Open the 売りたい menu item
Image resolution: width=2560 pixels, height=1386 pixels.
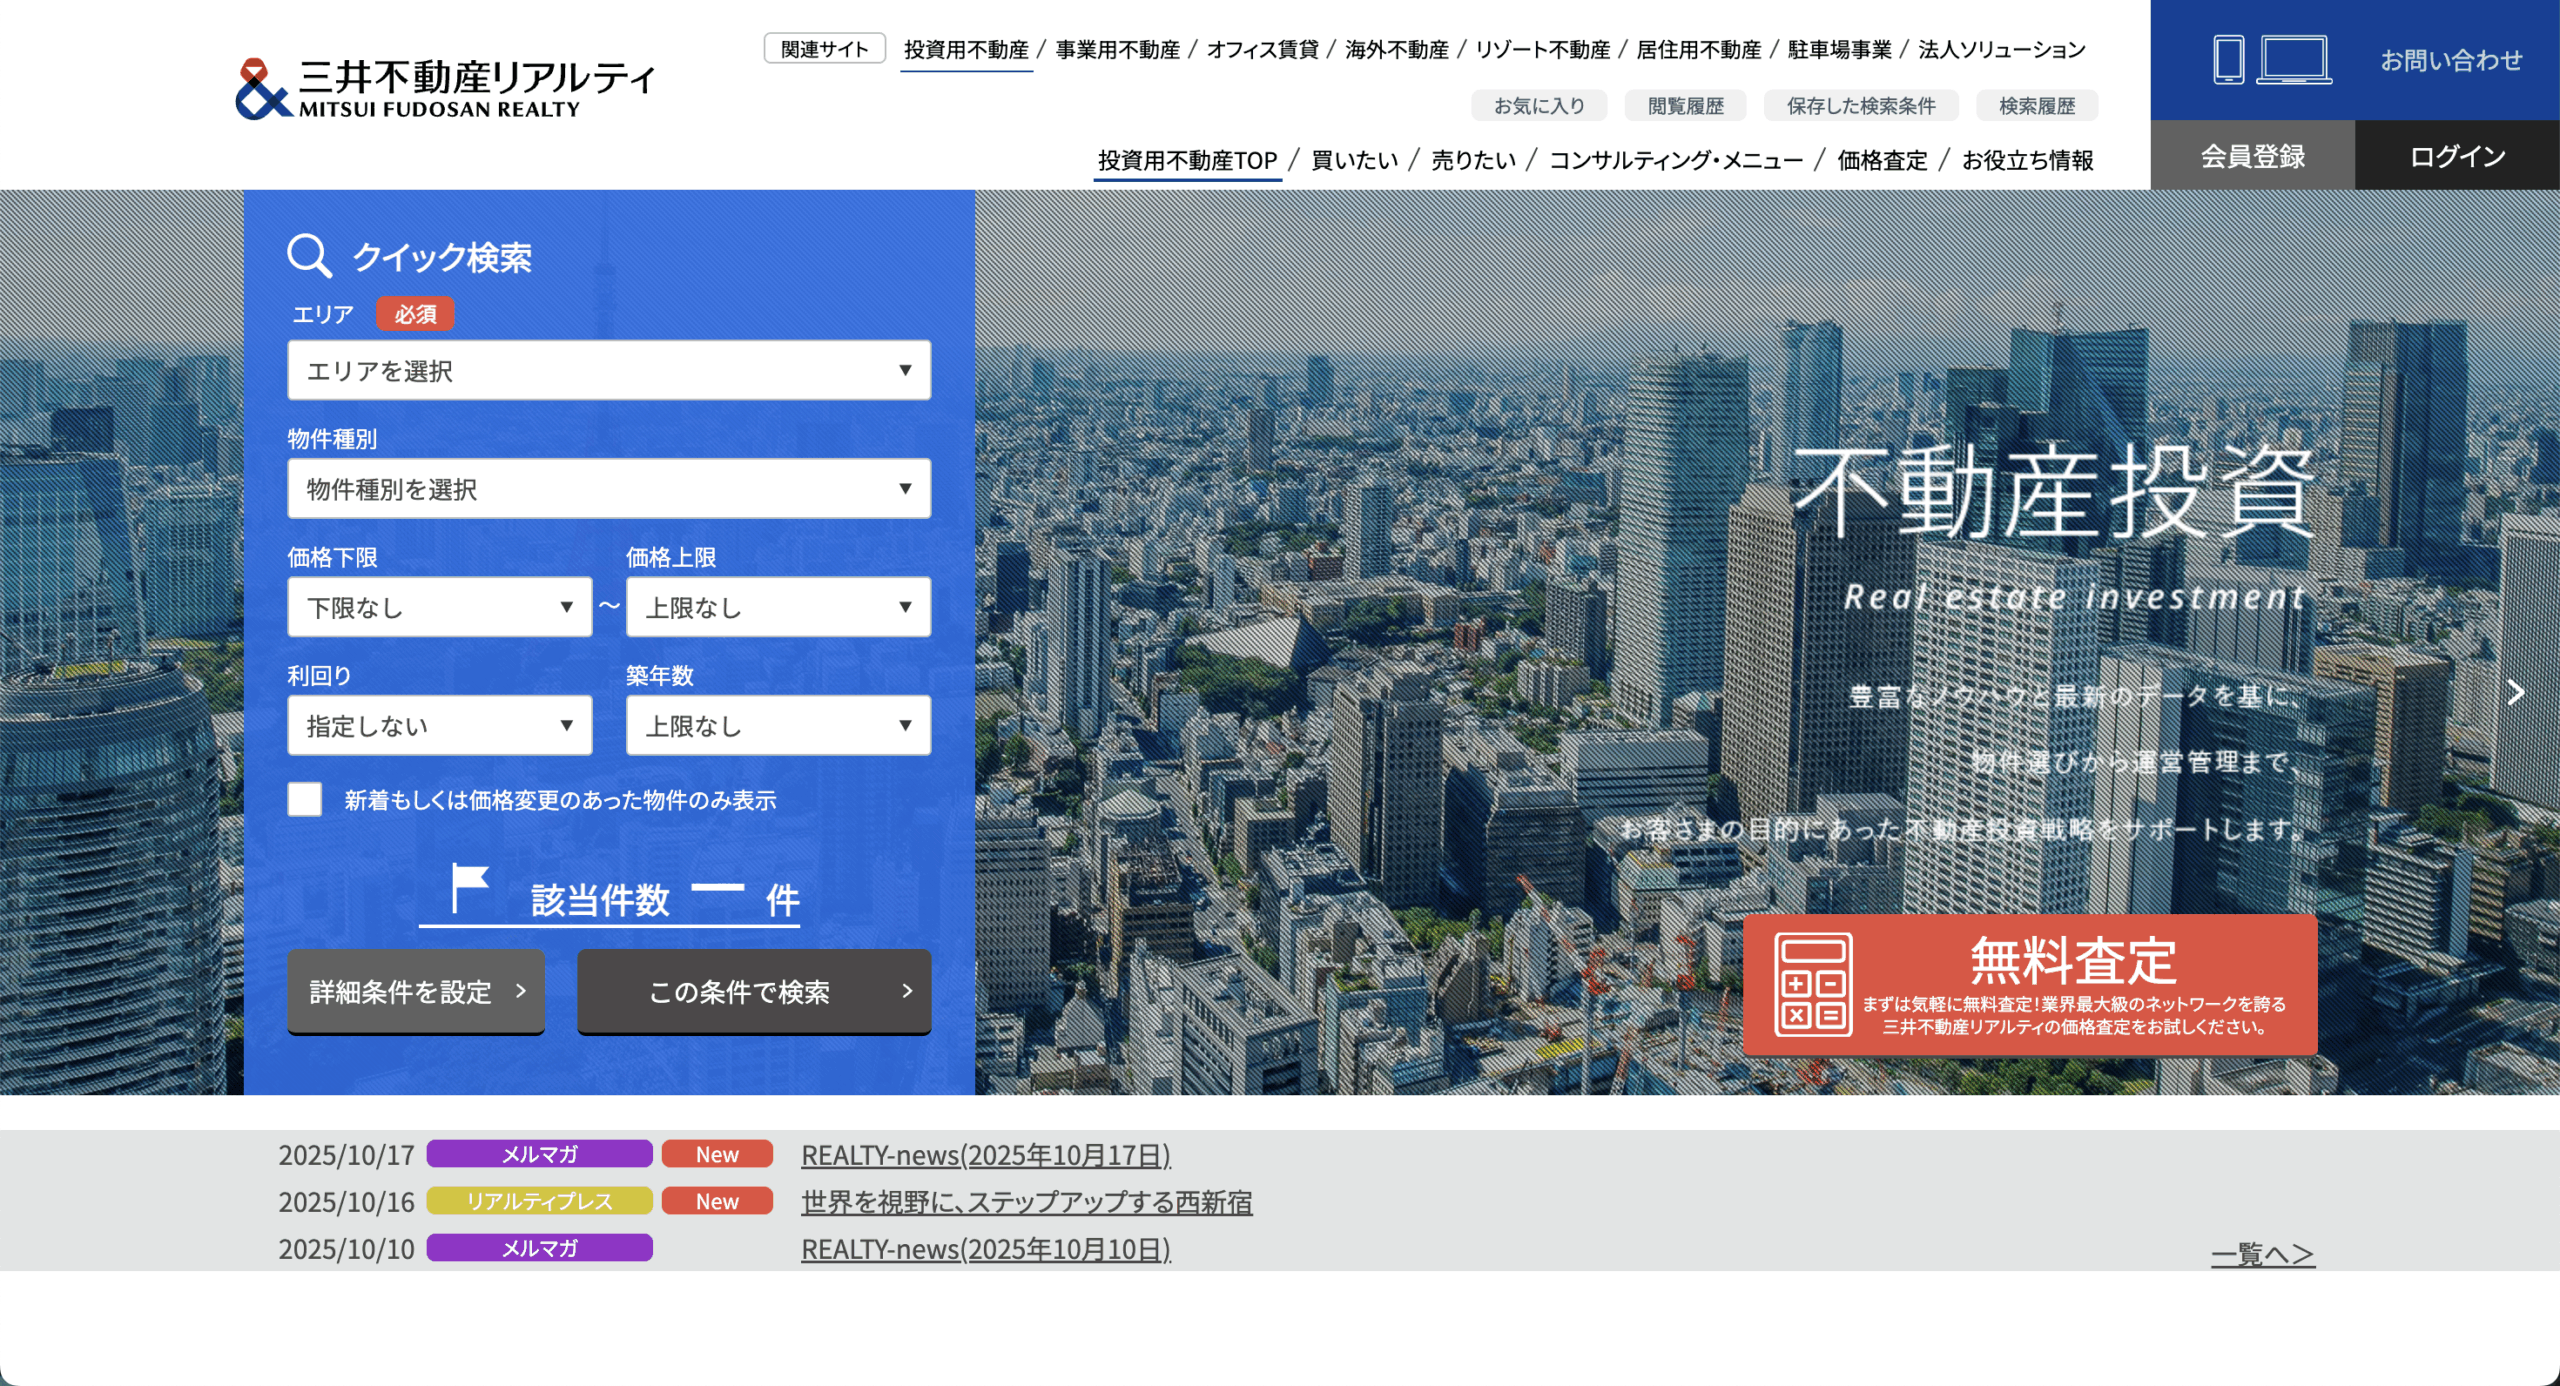pyautogui.click(x=1470, y=160)
